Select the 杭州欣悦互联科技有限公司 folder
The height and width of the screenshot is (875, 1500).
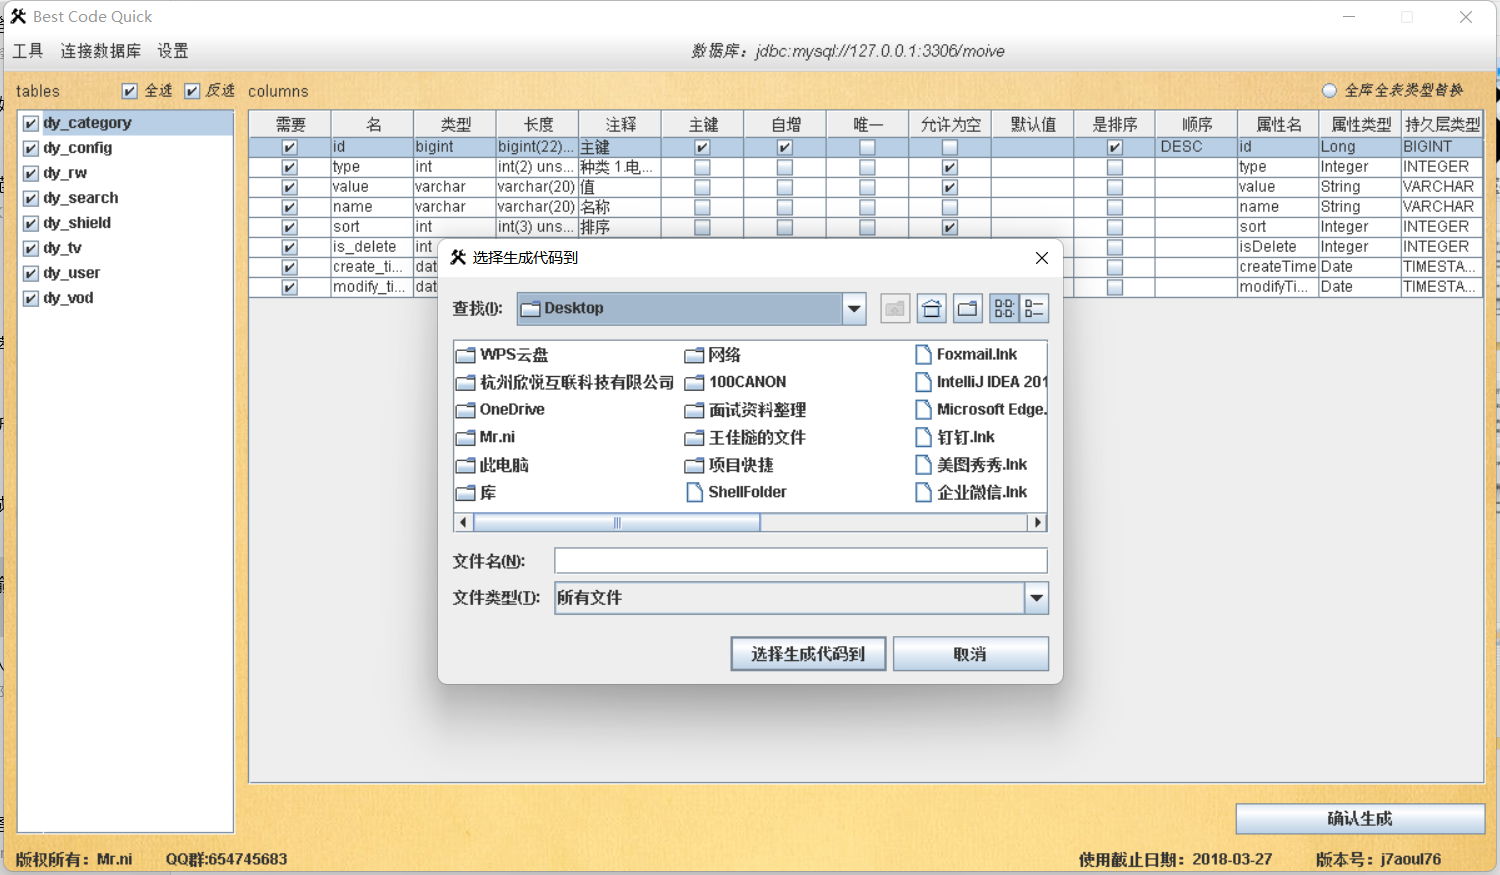click(565, 382)
